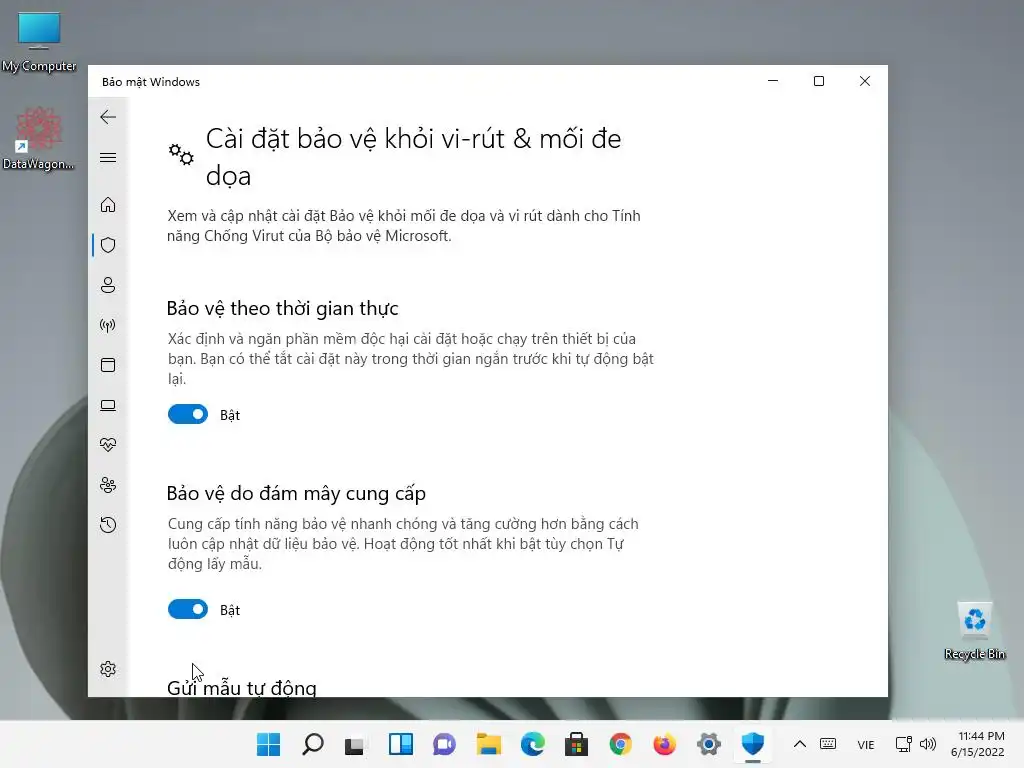Click Gửi mẫu tự động heading
Image resolution: width=1024 pixels, height=768 pixels.
[242, 688]
